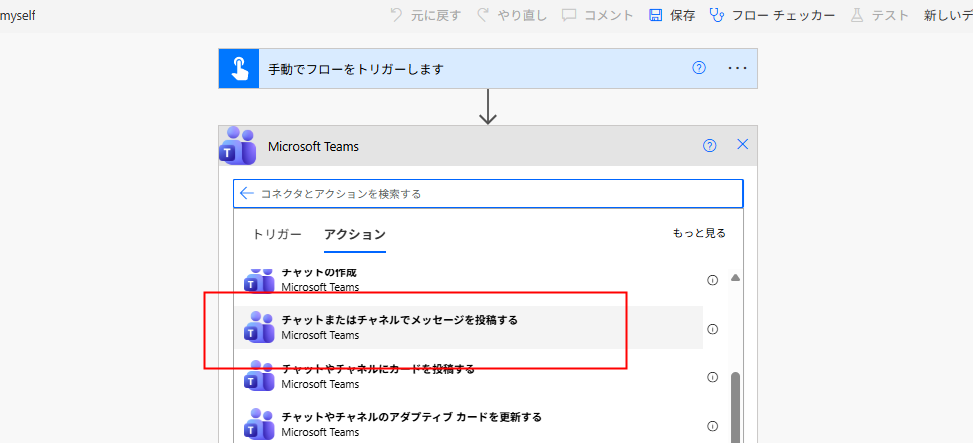This screenshot has height=443, width=973.
Task: Open help on the manual trigger card
Action: tap(699, 68)
